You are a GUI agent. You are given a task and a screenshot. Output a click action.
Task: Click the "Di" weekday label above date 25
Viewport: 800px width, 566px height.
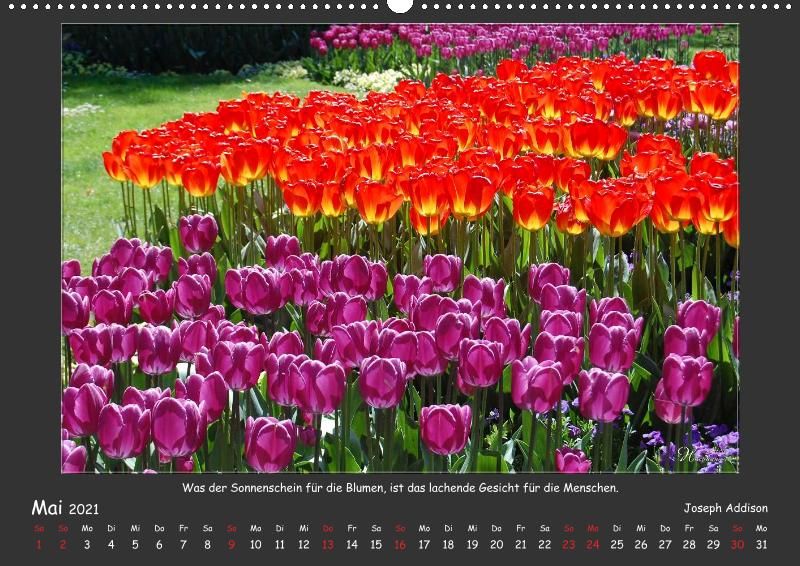point(617,528)
